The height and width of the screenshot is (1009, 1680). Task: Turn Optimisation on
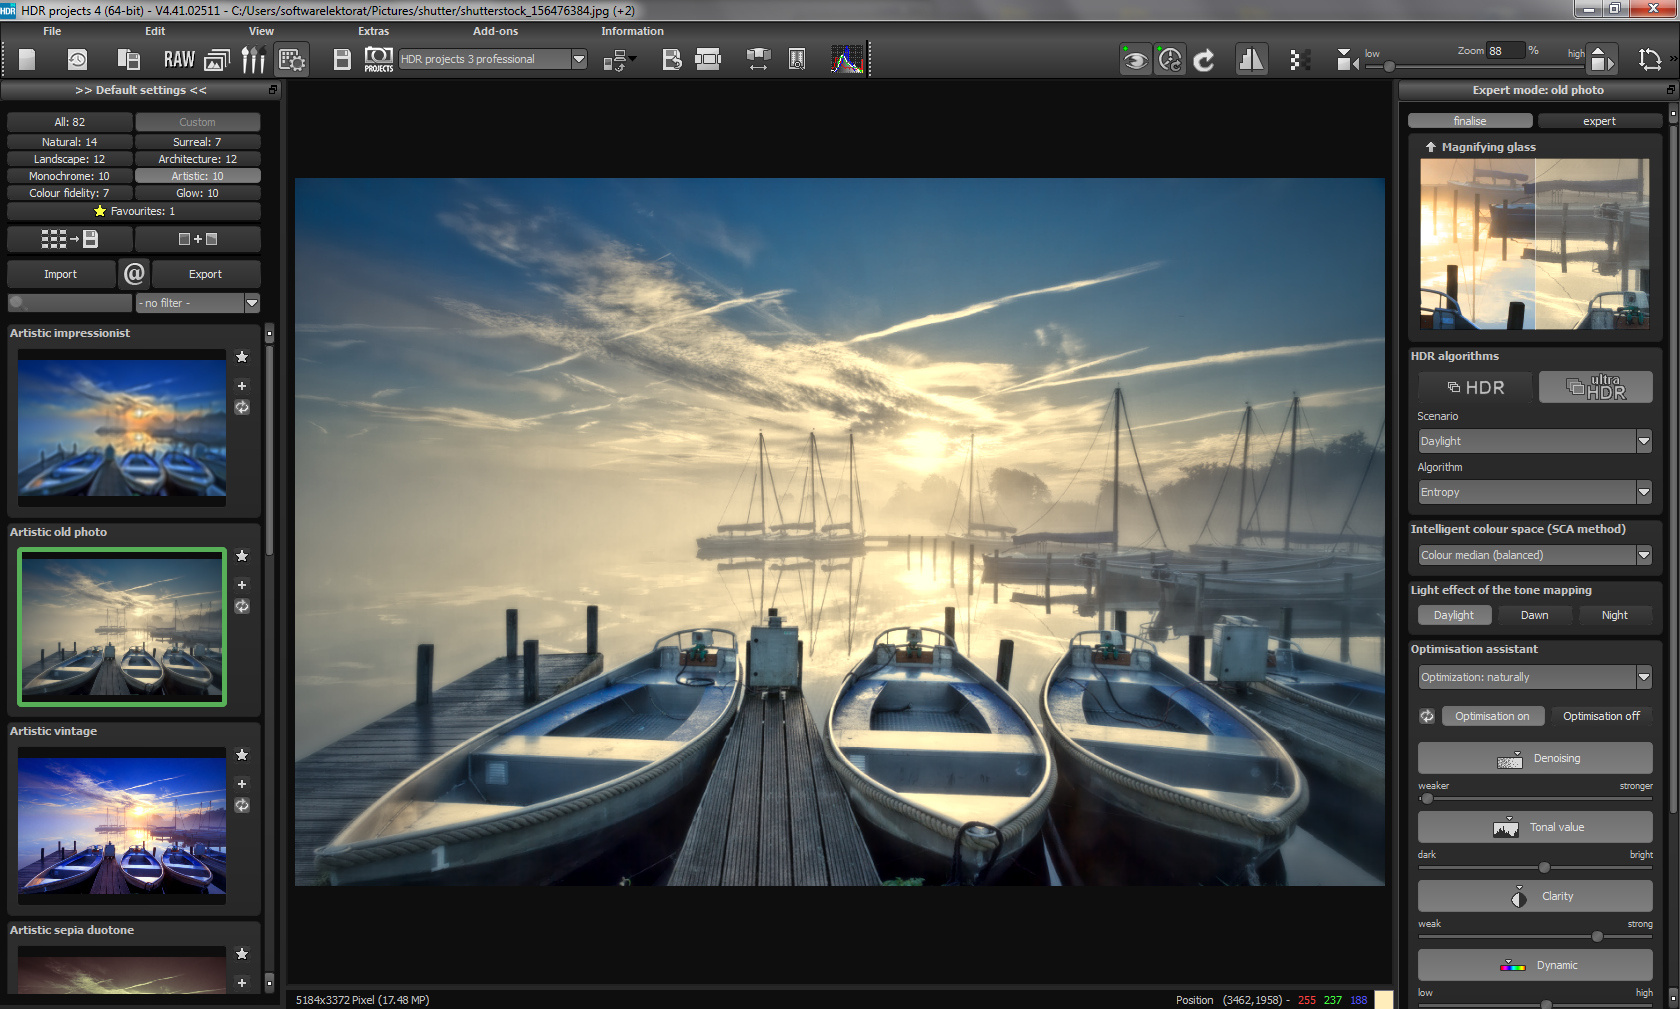(x=1492, y=716)
